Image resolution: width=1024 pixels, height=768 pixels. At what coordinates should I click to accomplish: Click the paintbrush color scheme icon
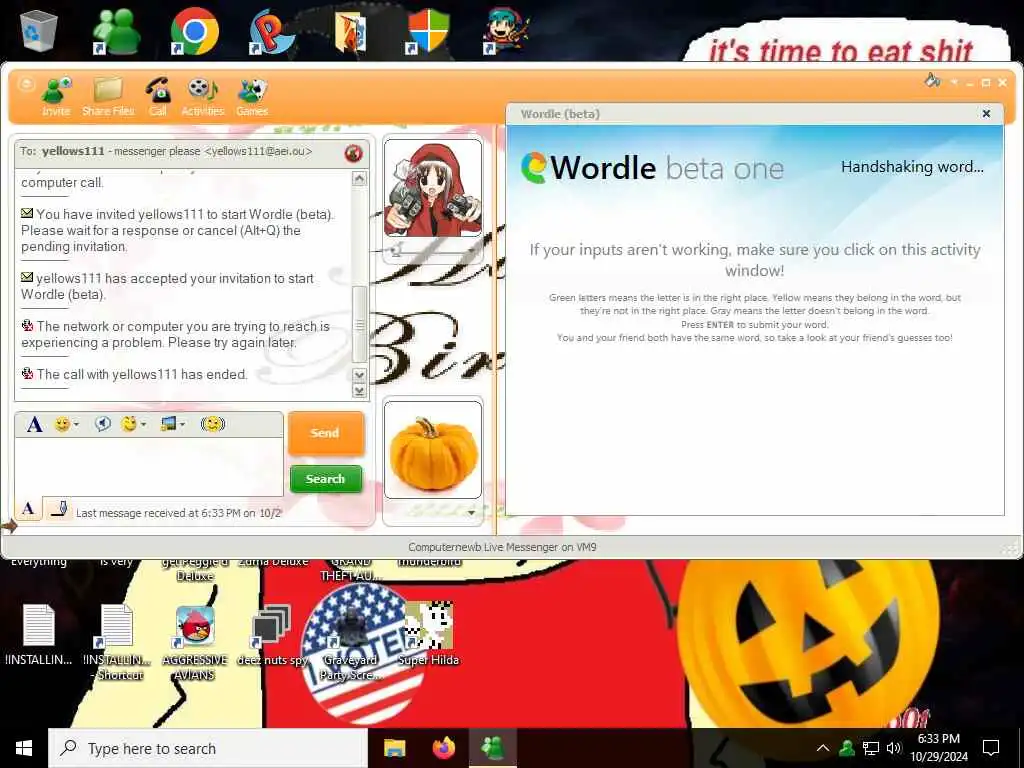click(933, 81)
